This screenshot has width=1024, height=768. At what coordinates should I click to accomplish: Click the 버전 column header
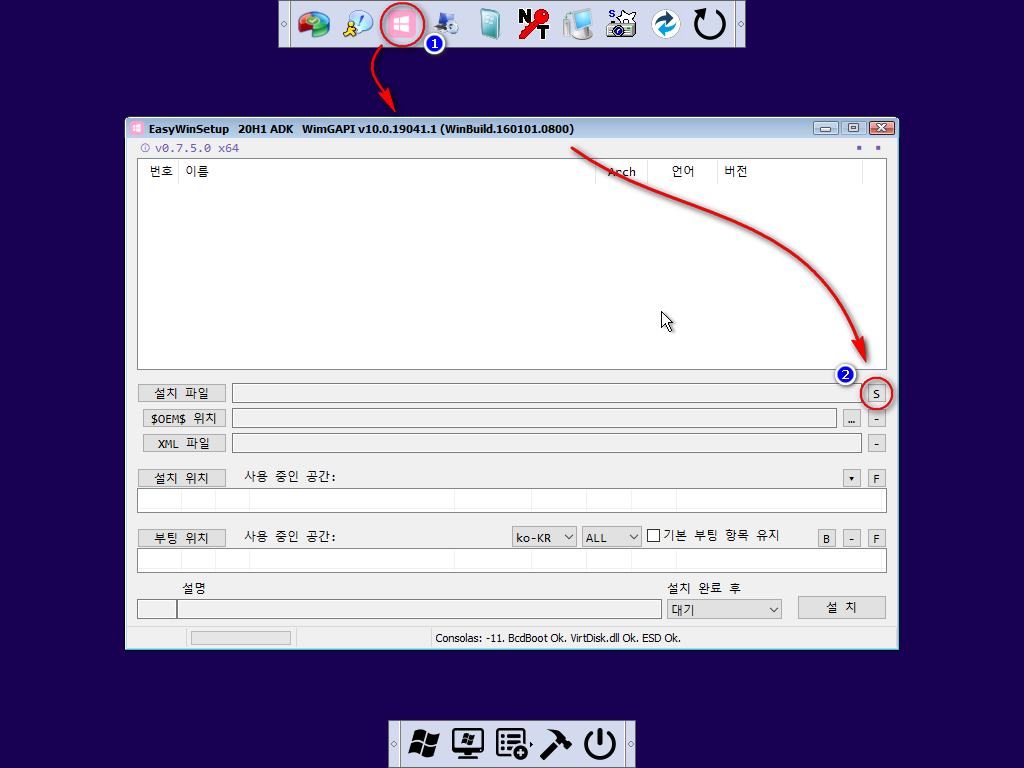tap(790, 171)
